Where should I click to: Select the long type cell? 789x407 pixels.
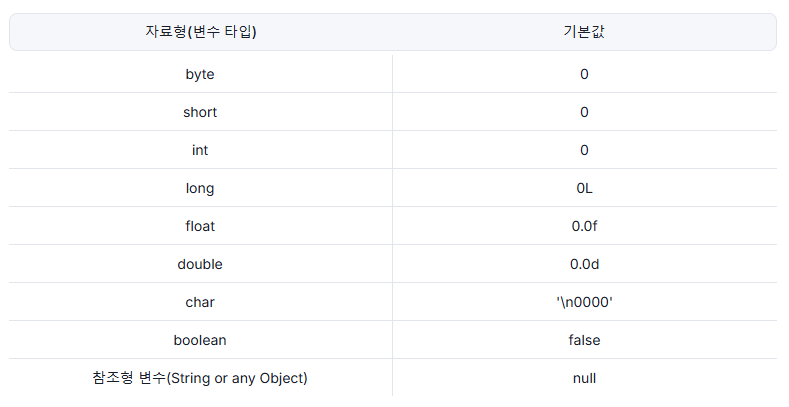click(200, 188)
